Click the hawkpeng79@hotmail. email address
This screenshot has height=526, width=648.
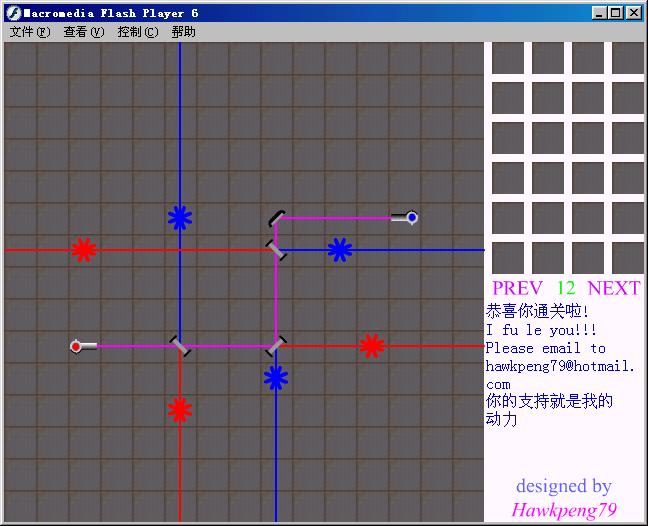tap(560, 366)
